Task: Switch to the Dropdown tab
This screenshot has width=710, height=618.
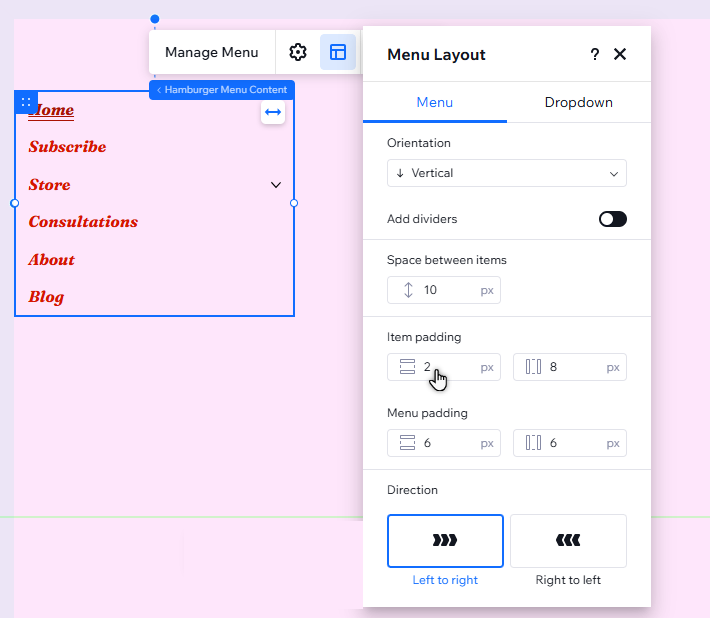Action: pos(579,102)
